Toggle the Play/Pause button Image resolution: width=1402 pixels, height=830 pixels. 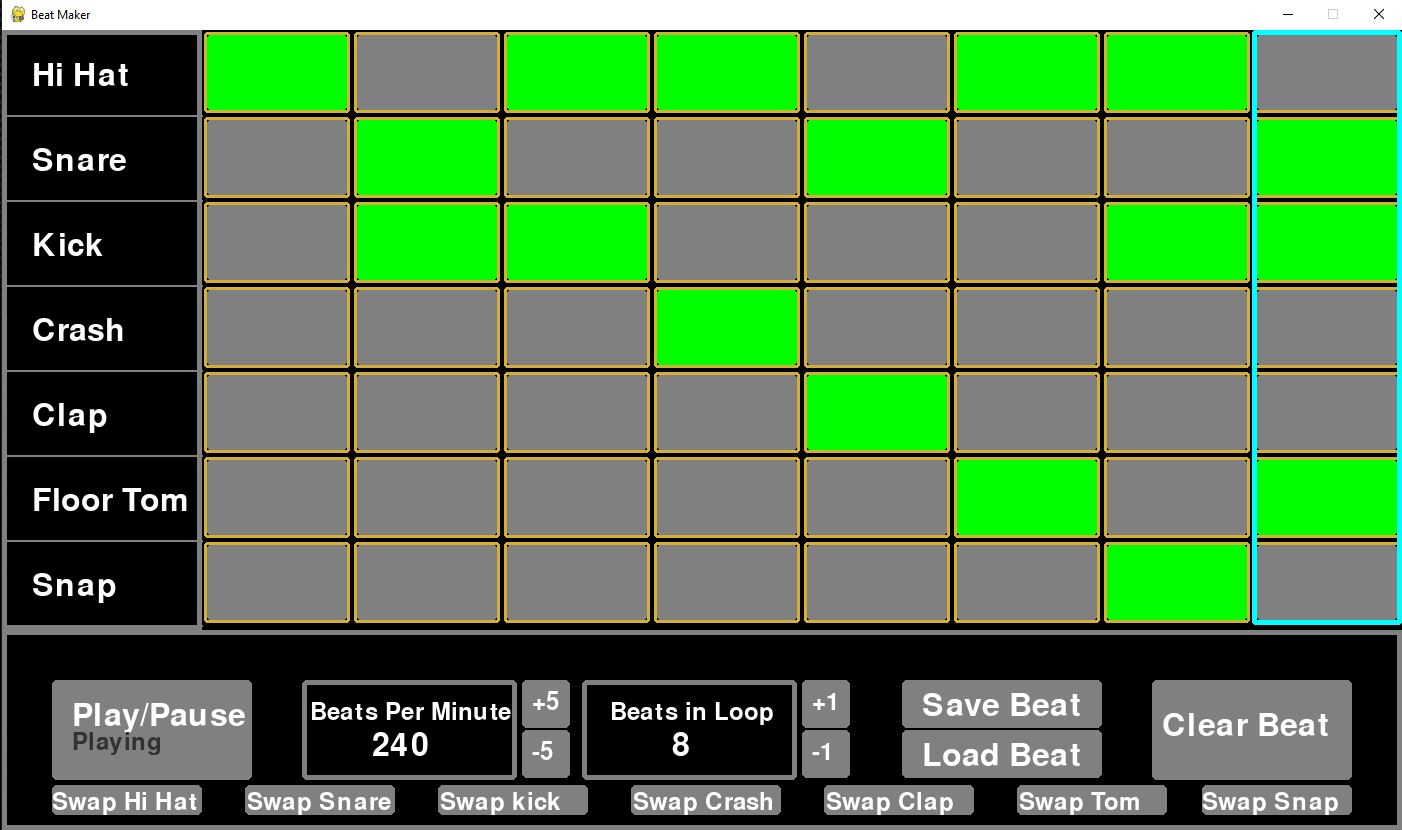pos(152,730)
